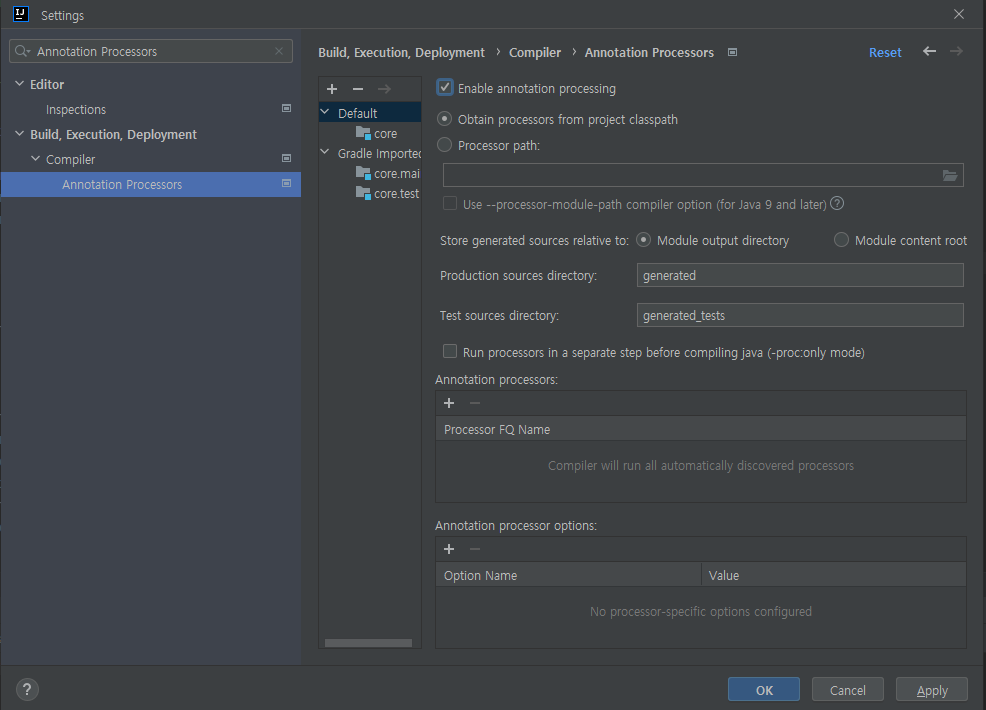
Task: Click the IntelliJ IDEA logo in title bar
Action: point(21,14)
